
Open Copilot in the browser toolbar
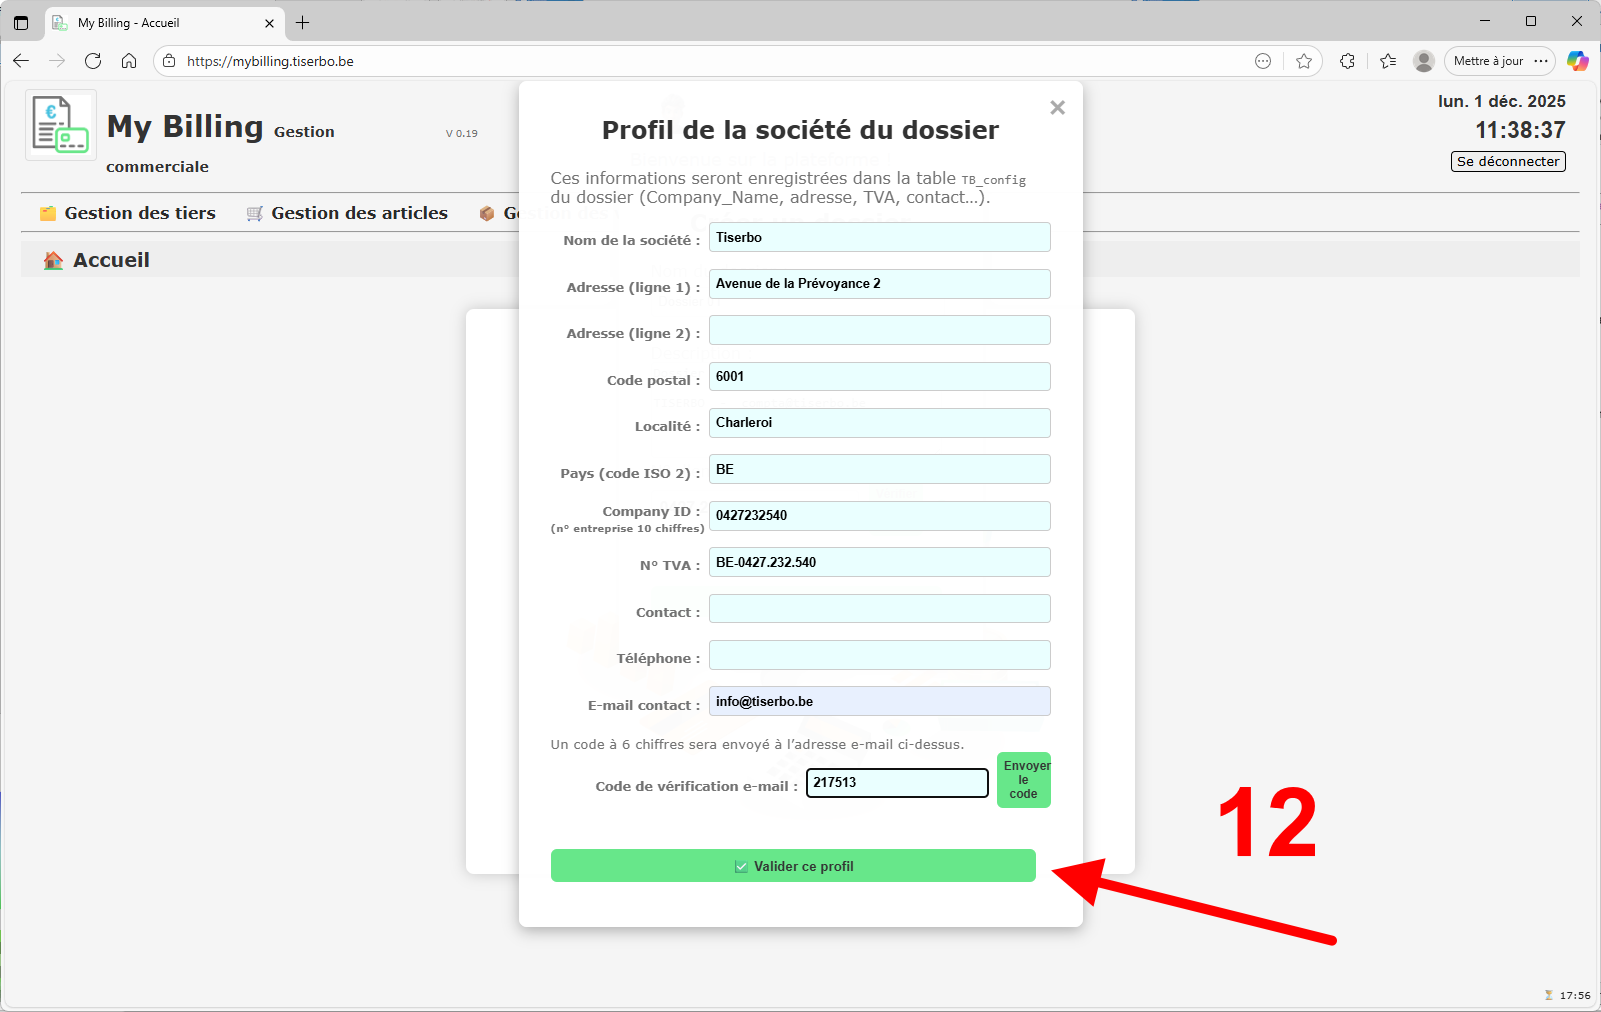[1578, 61]
